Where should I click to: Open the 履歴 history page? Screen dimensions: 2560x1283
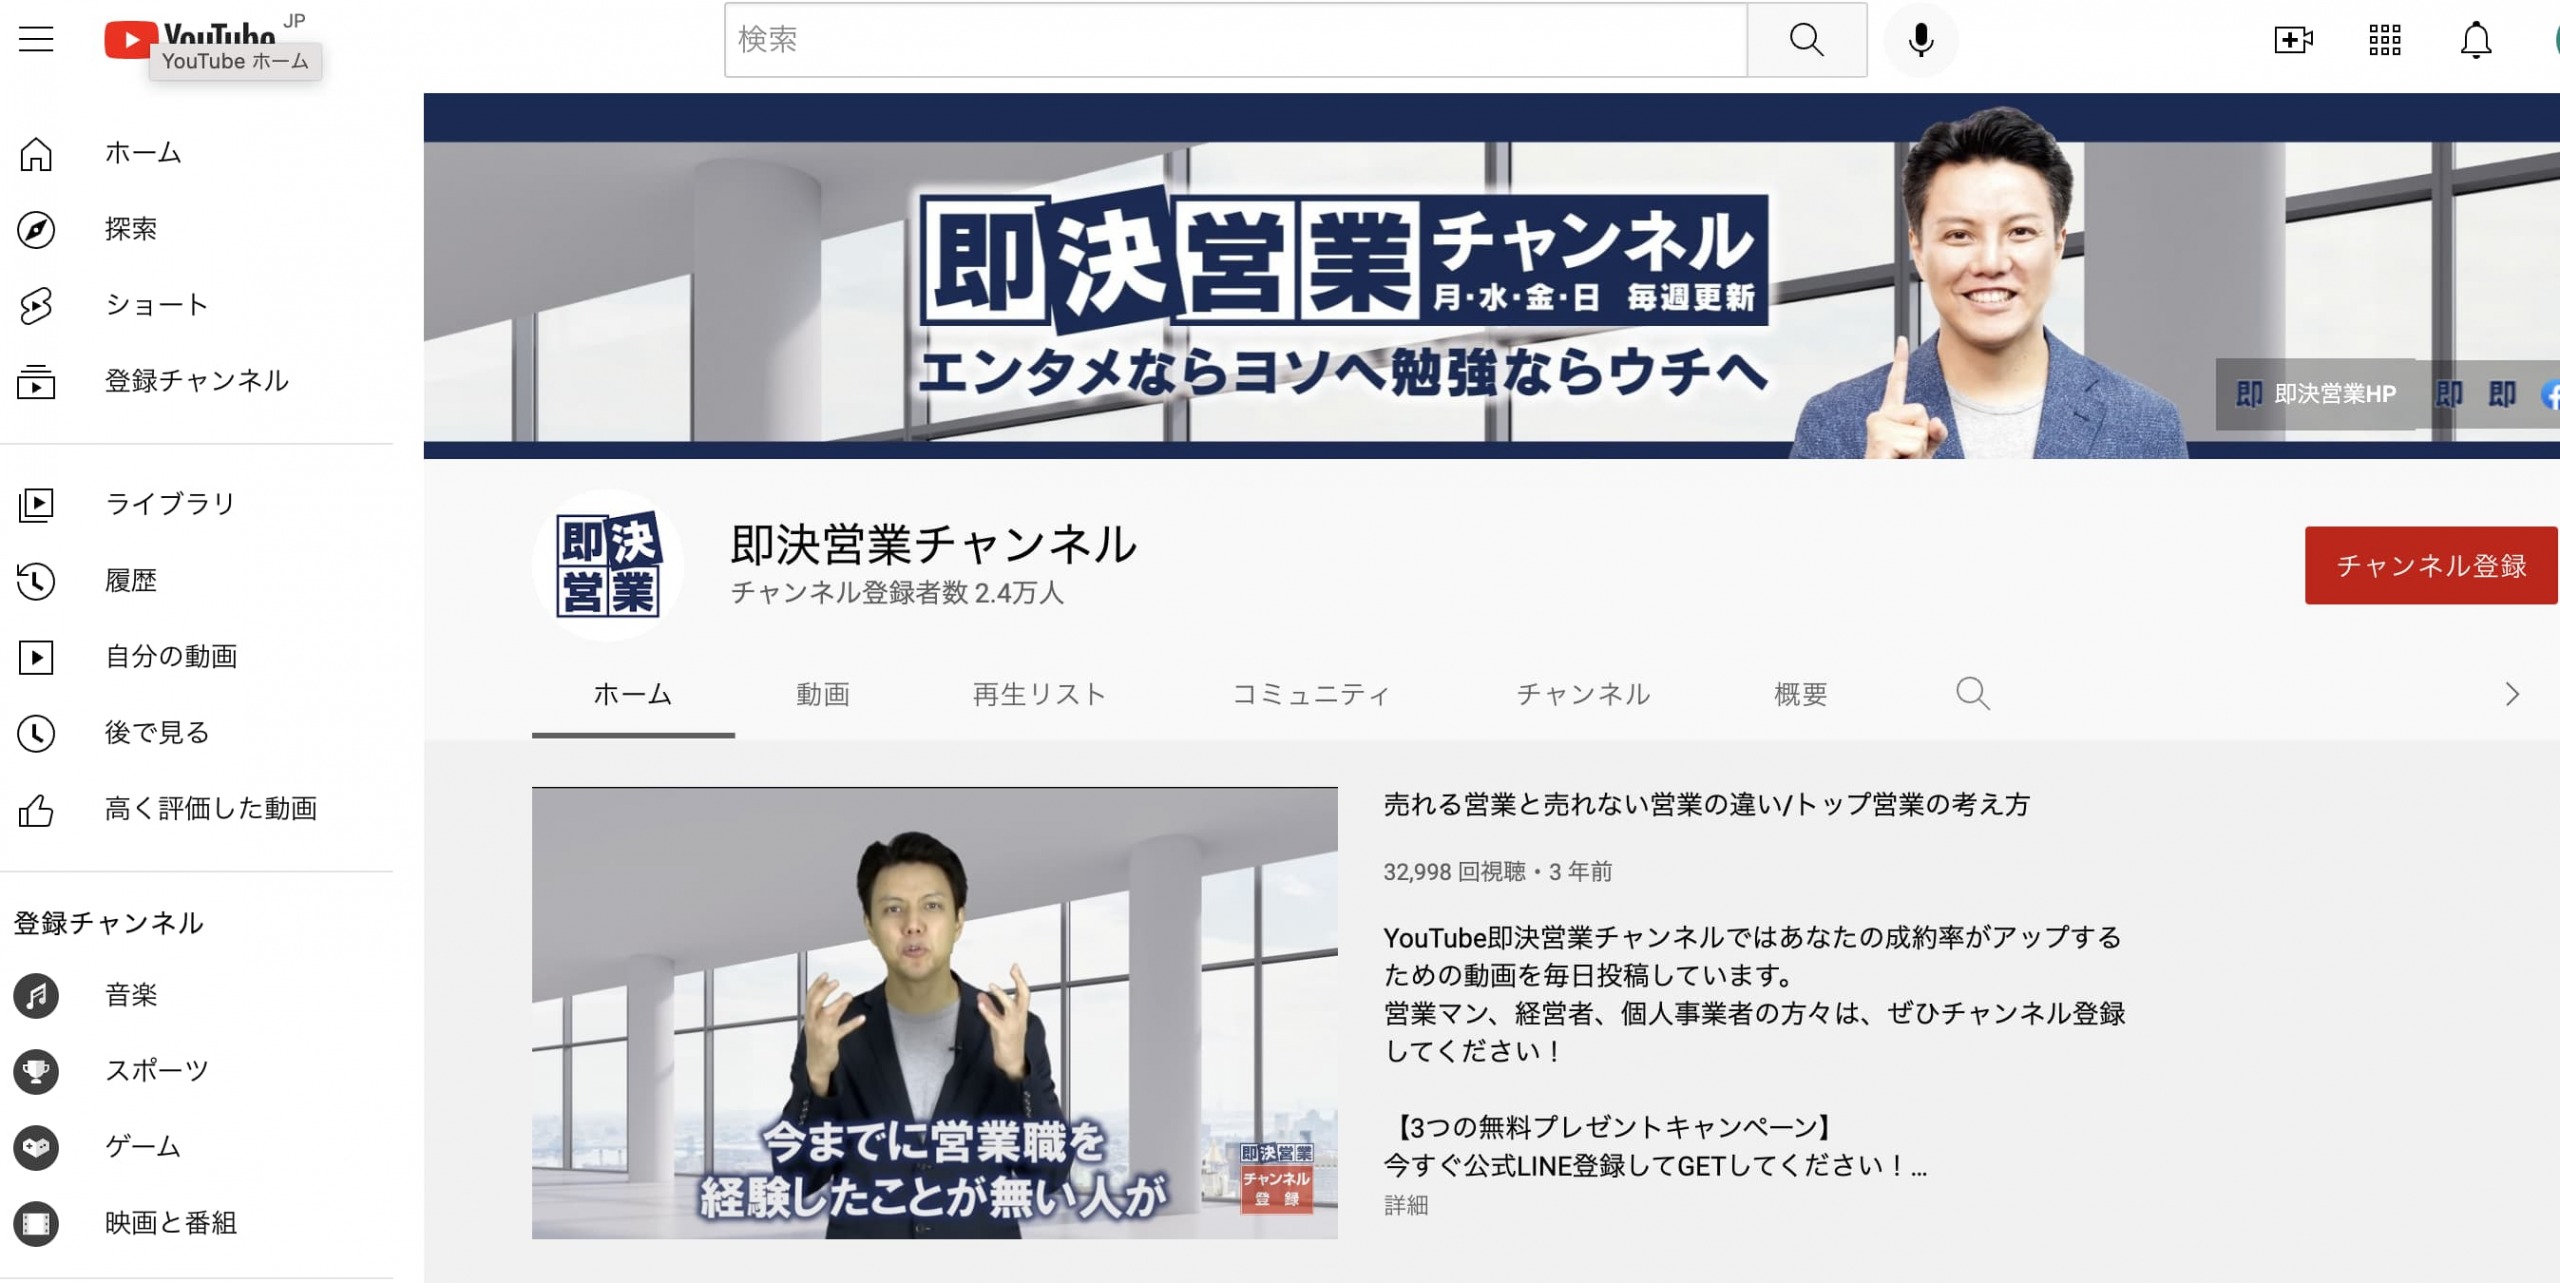(x=130, y=581)
